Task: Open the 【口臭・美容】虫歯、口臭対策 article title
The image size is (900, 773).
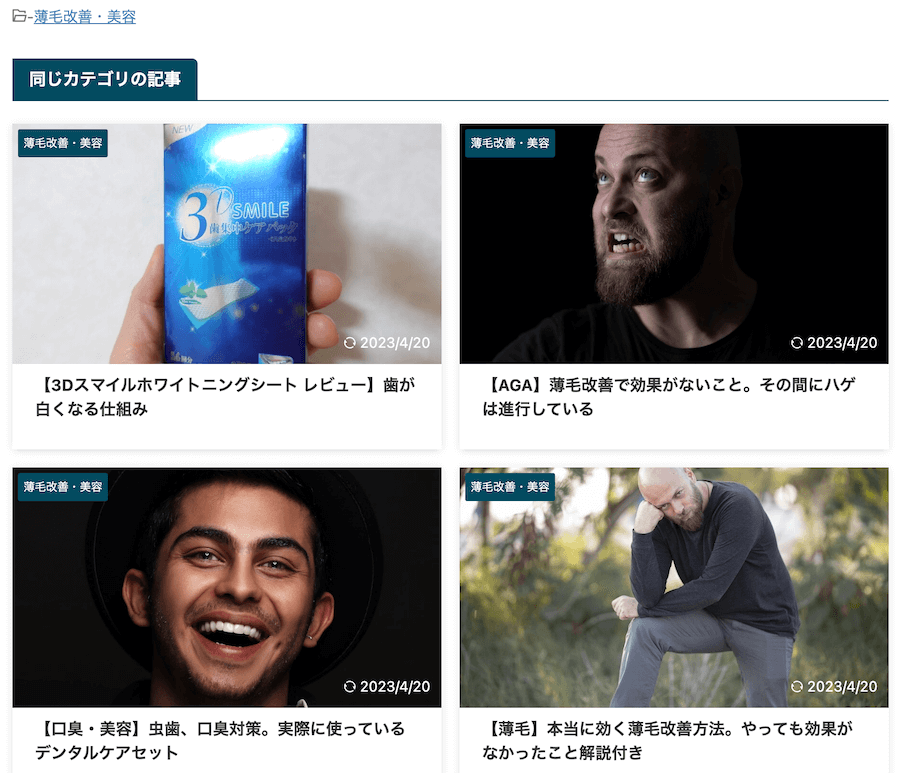Action: coord(220,740)
